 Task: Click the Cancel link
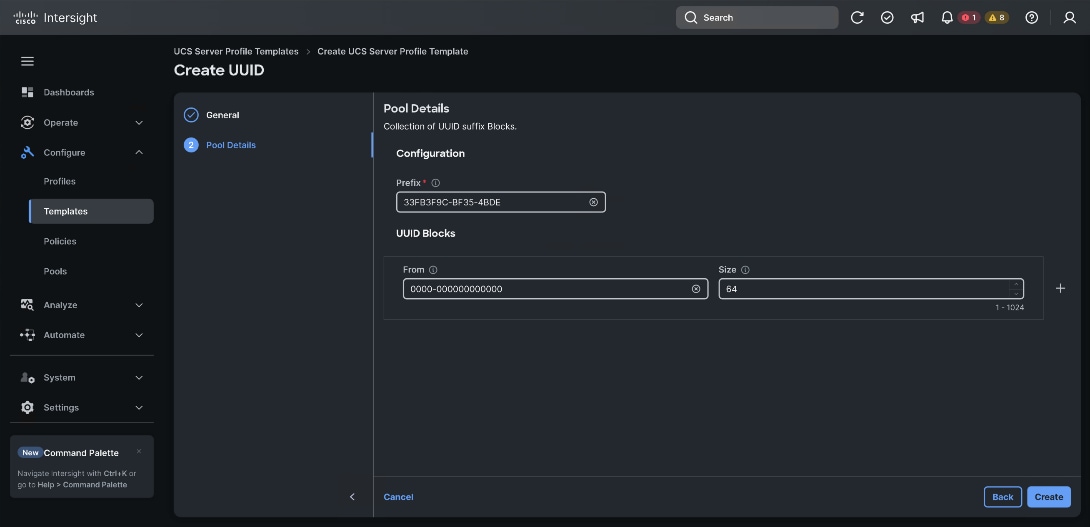coord(398,497)
